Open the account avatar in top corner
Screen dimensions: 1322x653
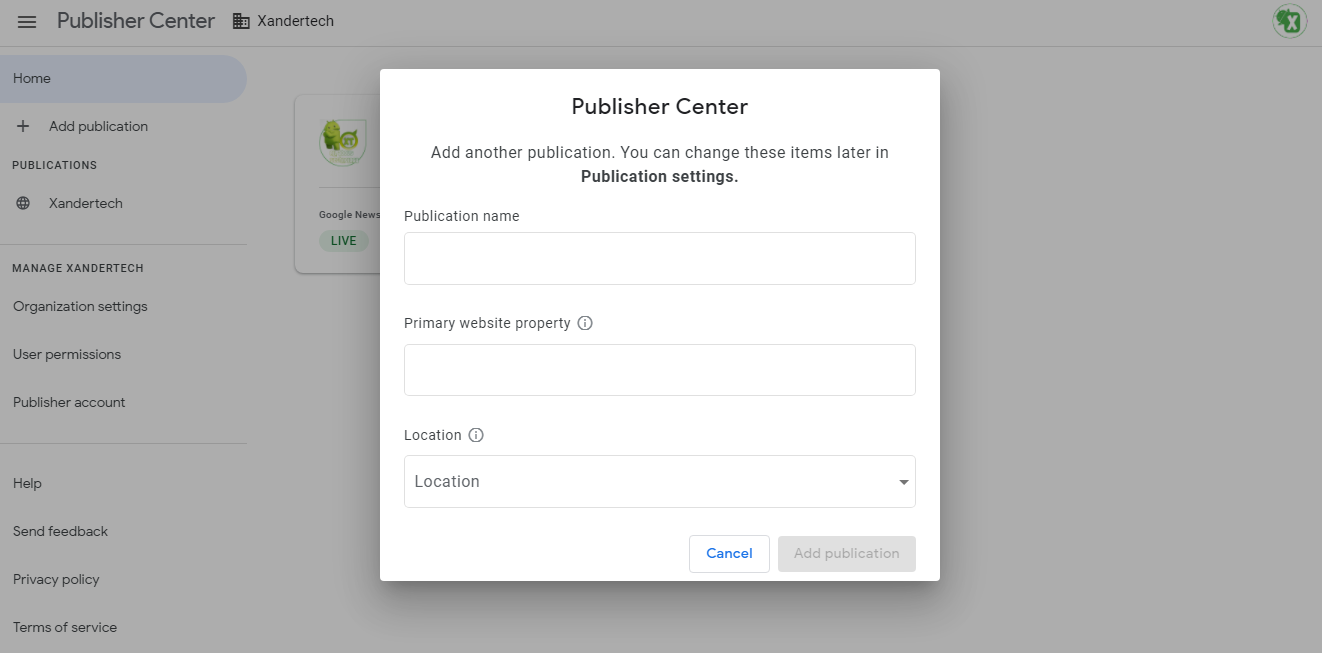[x=1290, y=21]
